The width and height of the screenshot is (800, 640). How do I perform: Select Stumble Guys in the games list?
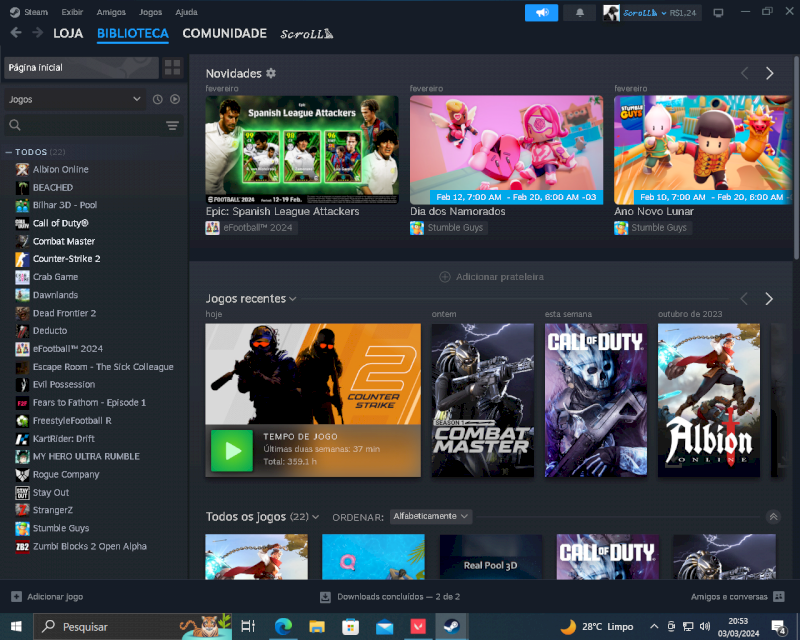click(x=60, y=528)
